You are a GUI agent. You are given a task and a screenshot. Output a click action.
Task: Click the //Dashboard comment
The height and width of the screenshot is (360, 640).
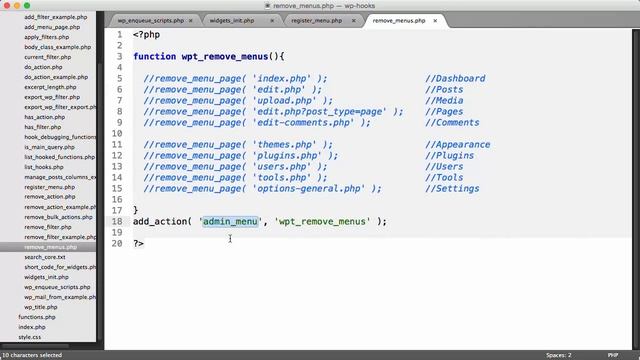tap(455, 78)
